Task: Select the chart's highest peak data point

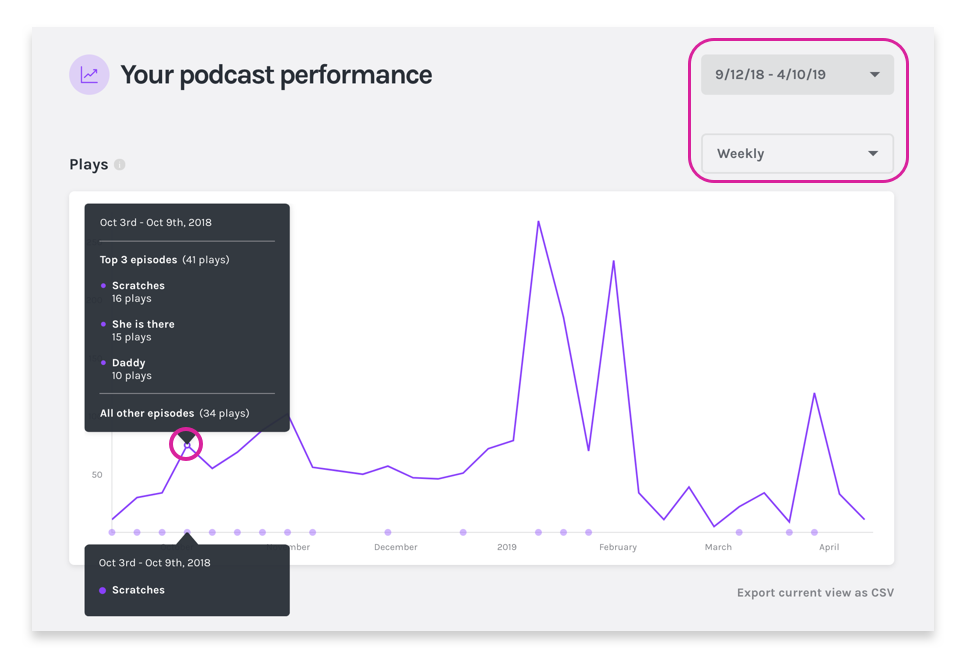Action: tap(539, 221)
